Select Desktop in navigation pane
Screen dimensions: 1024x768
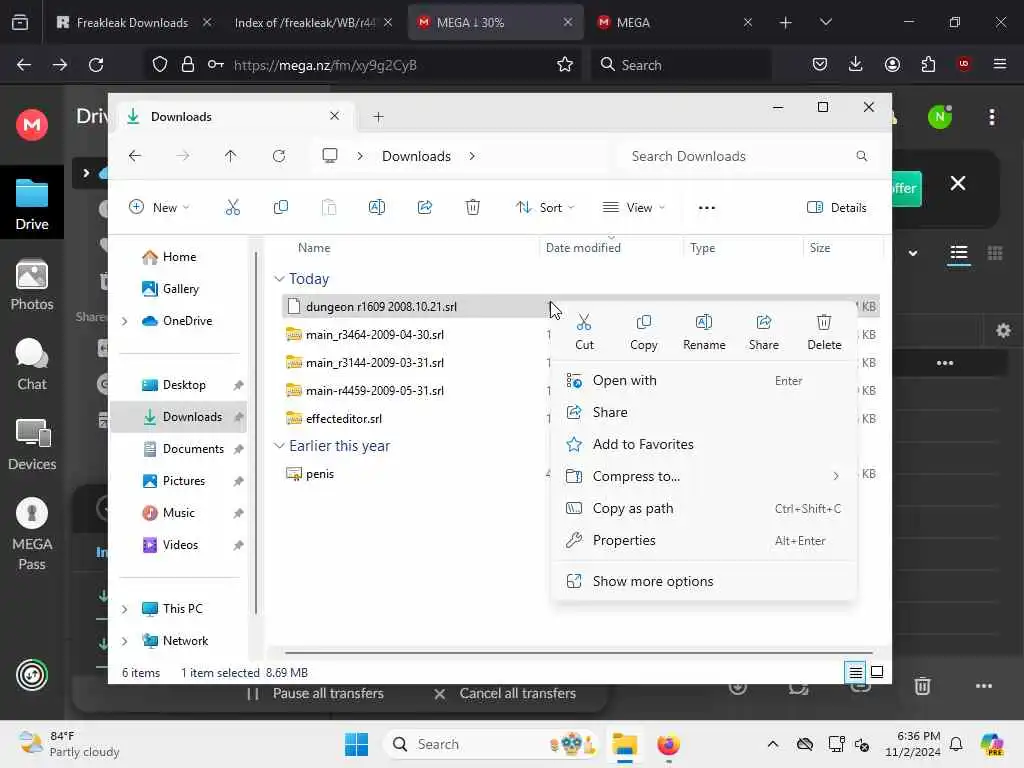182,385
